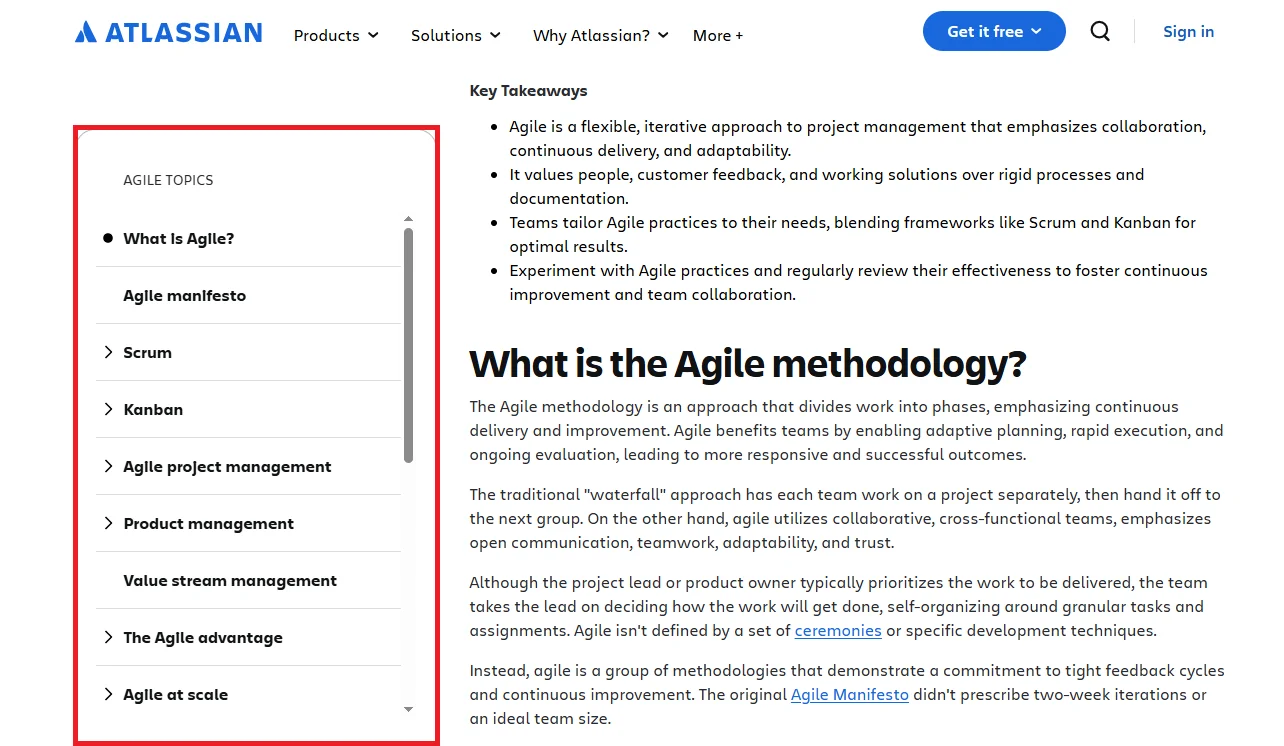Open the search magnifier icon
Image resolution: width=1284 pixels, height=746 pixels.
point(1100,31)
